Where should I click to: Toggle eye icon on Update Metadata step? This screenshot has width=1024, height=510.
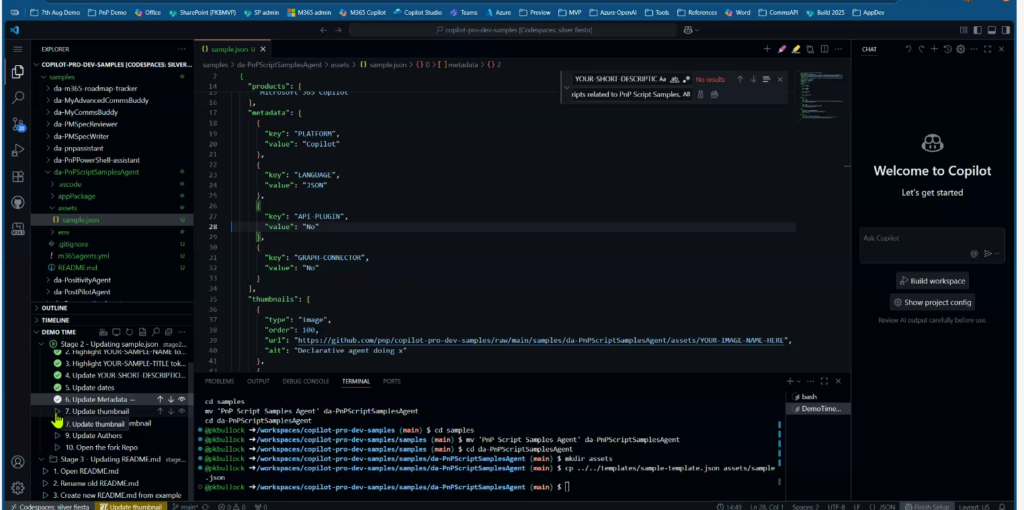tap(182, 400)
